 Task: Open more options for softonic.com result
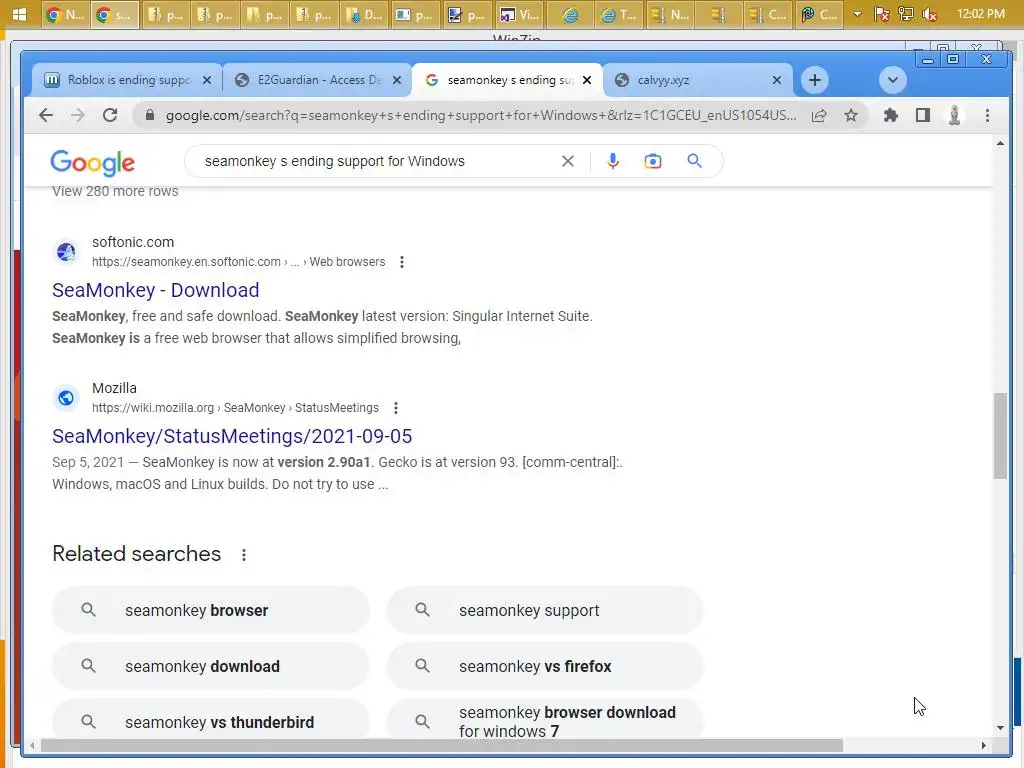pos(402,262)
